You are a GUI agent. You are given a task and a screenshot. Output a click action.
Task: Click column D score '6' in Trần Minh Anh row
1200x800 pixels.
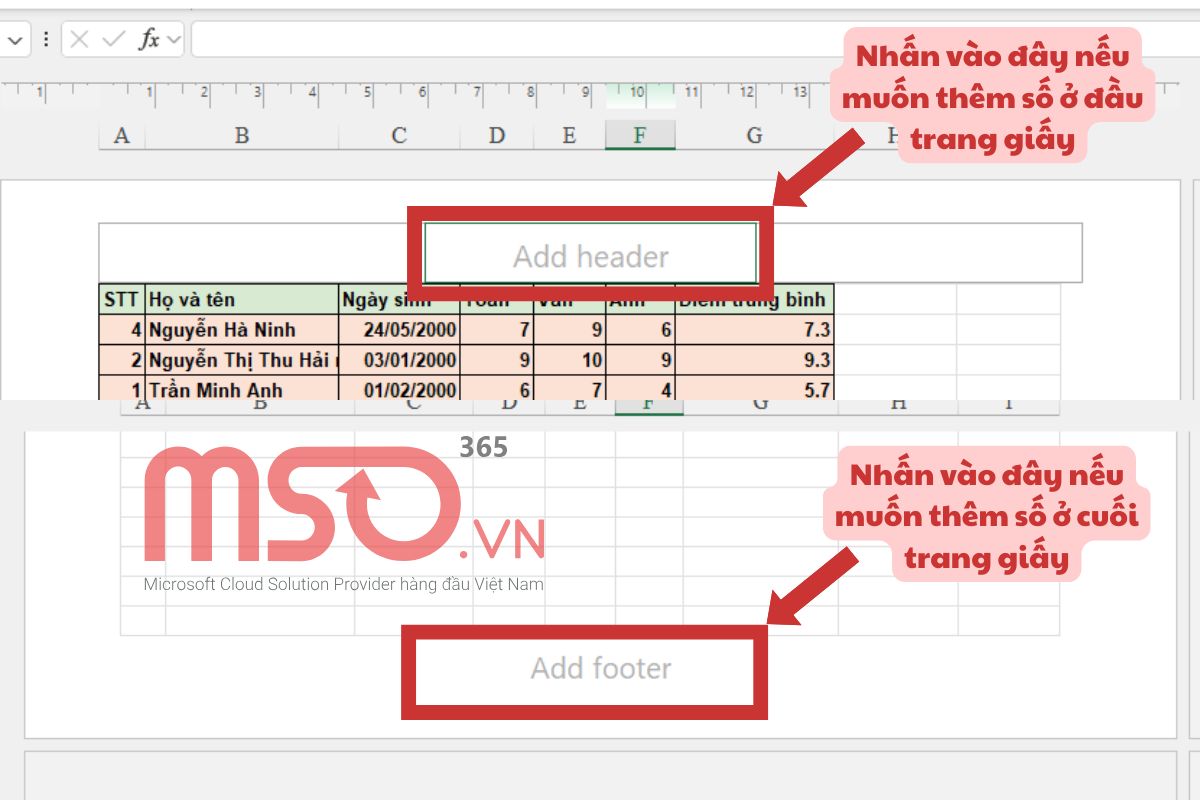(497, 388)
